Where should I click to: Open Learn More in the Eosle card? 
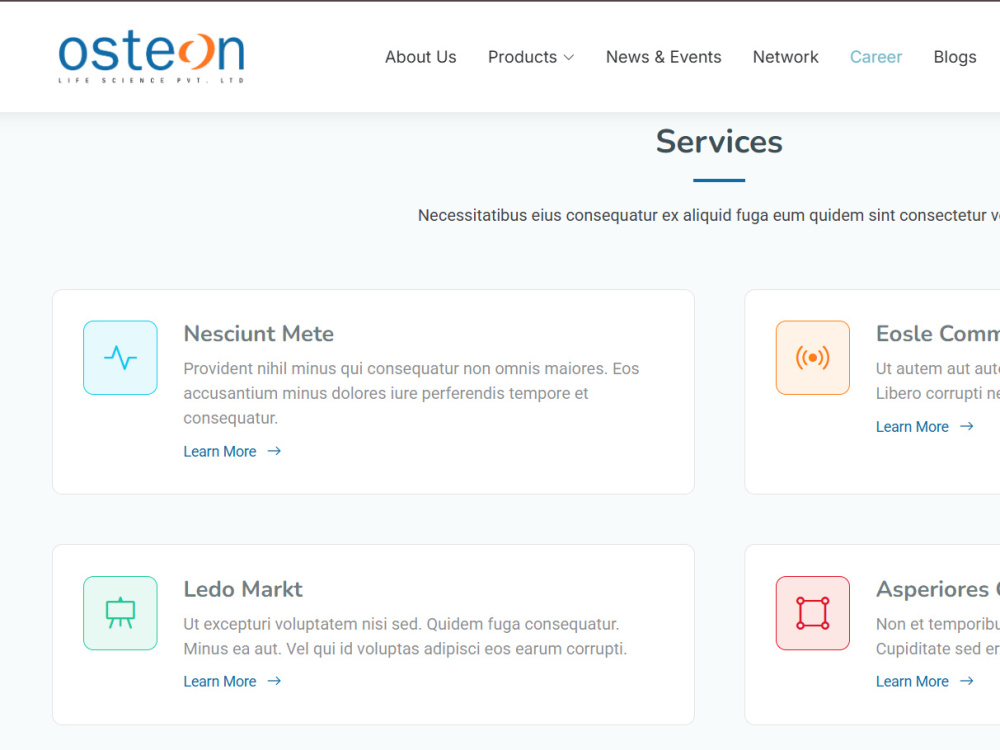(912, 427)
